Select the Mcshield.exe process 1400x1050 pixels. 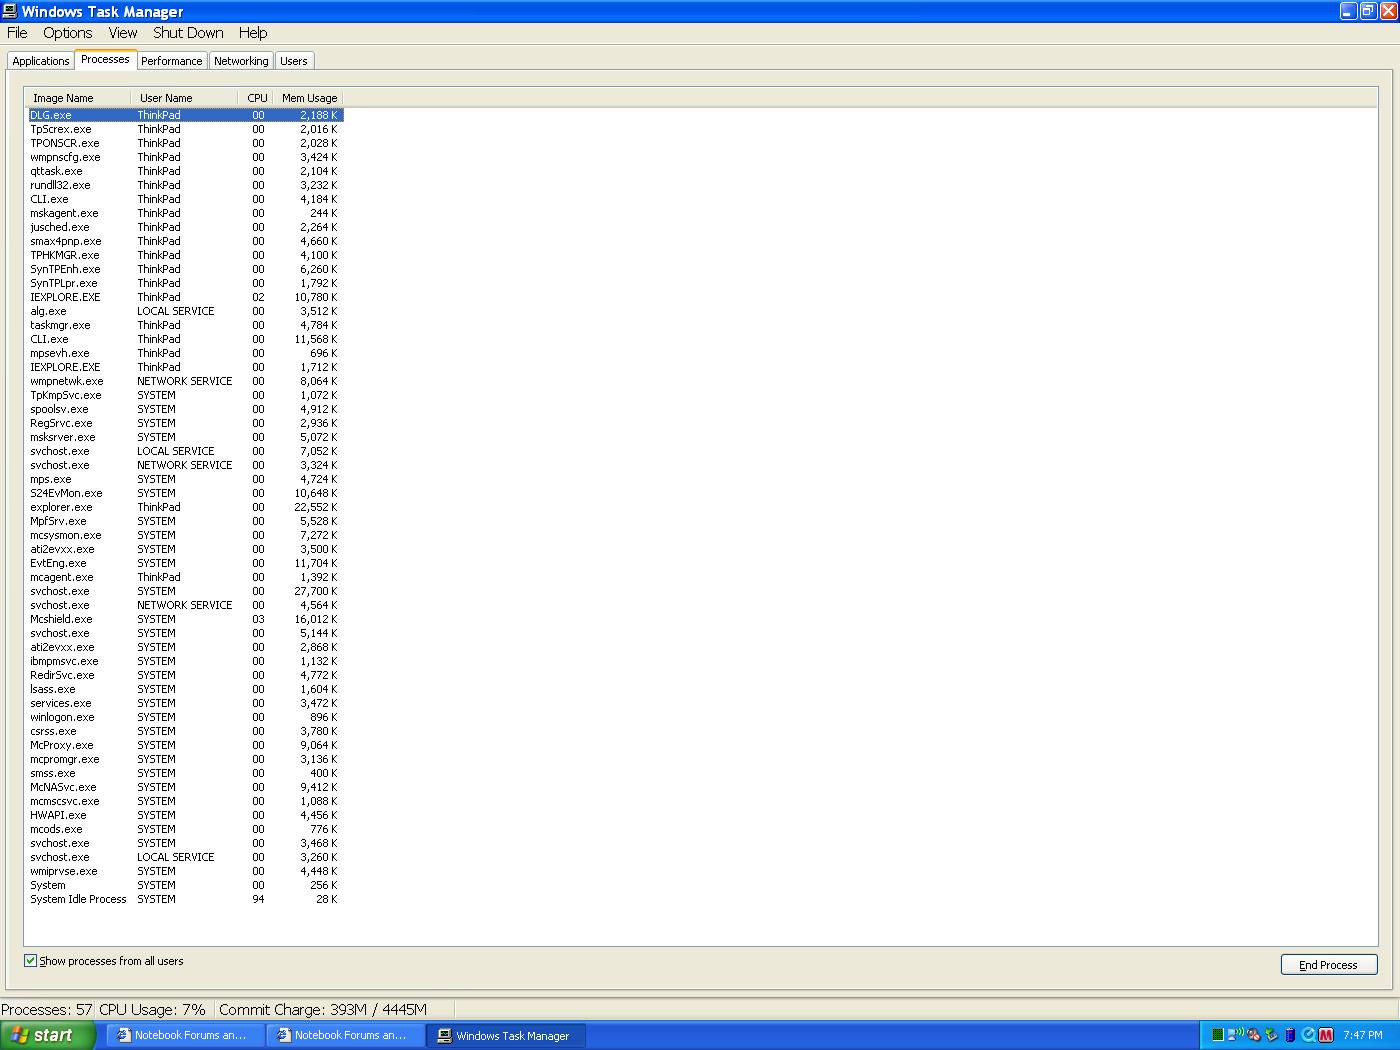click(186, 619)
